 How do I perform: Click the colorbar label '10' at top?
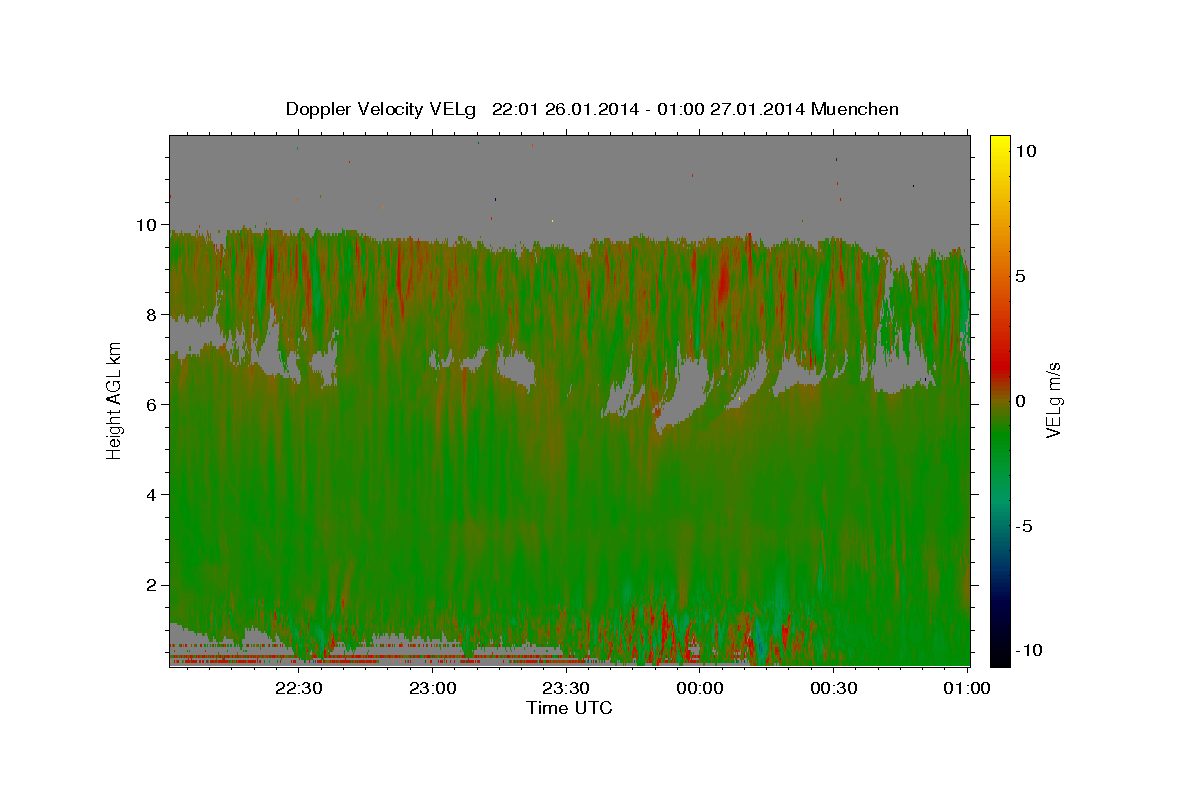(1025, 150)
